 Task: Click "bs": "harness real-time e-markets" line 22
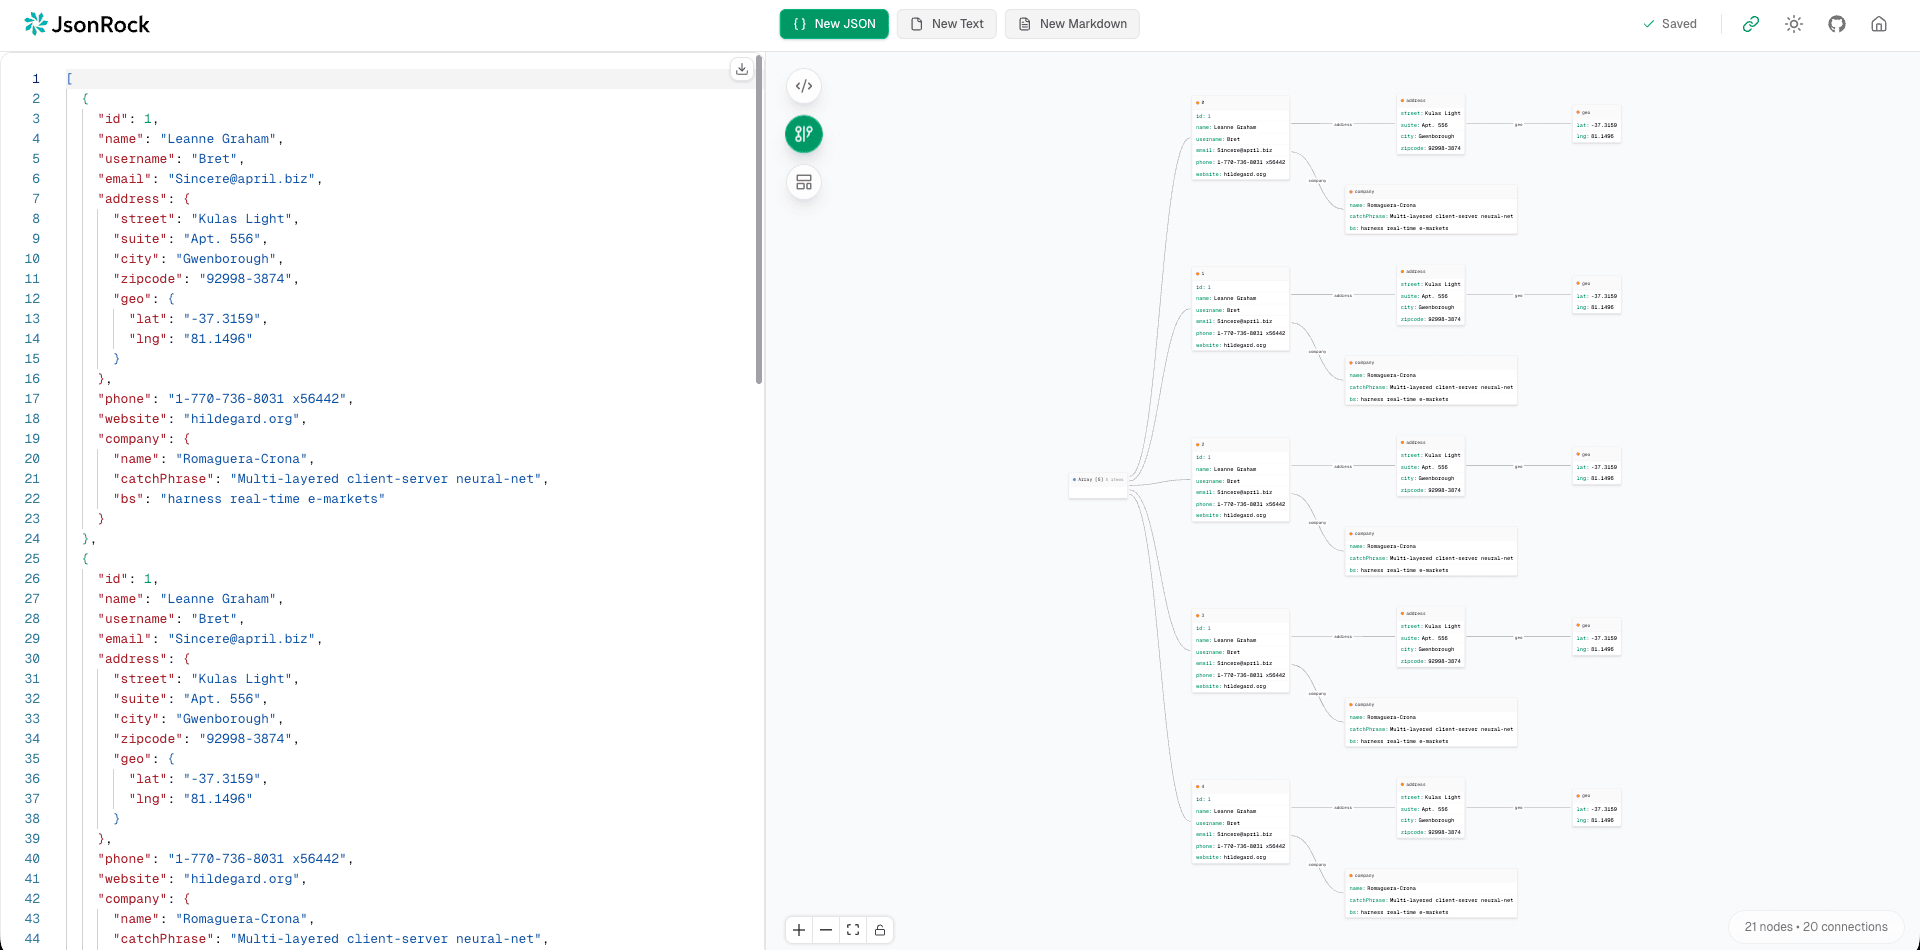249,499
